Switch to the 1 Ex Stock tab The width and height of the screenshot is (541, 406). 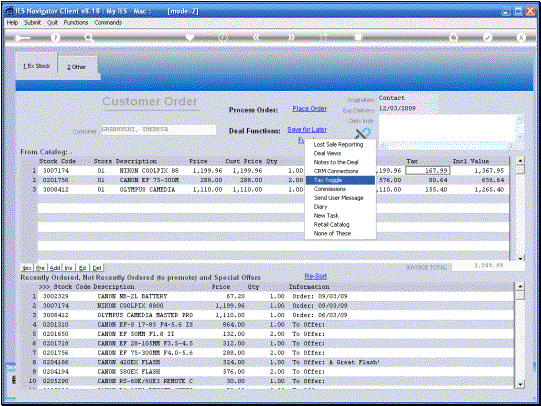pos(37,66)
